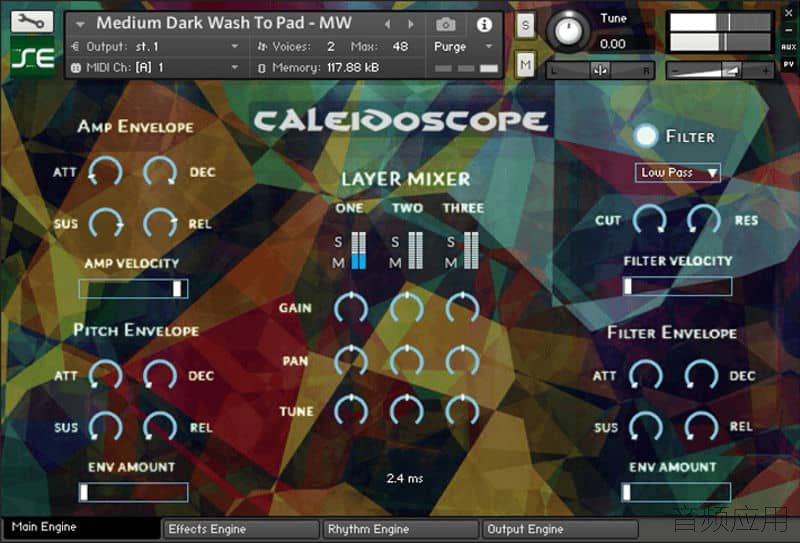Adjust filter CUT knob

point(649,220)
